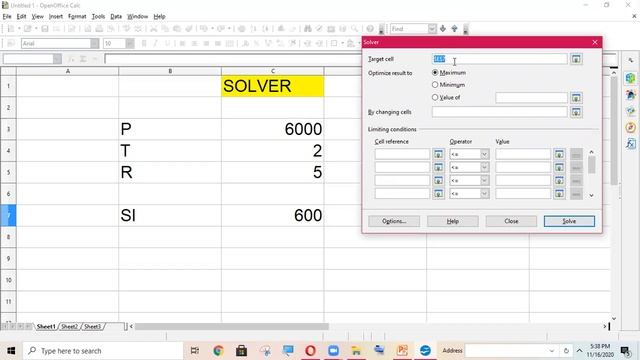Select cell containing 6000
This screenshot has height=360, width=640.
coord(273,129)
